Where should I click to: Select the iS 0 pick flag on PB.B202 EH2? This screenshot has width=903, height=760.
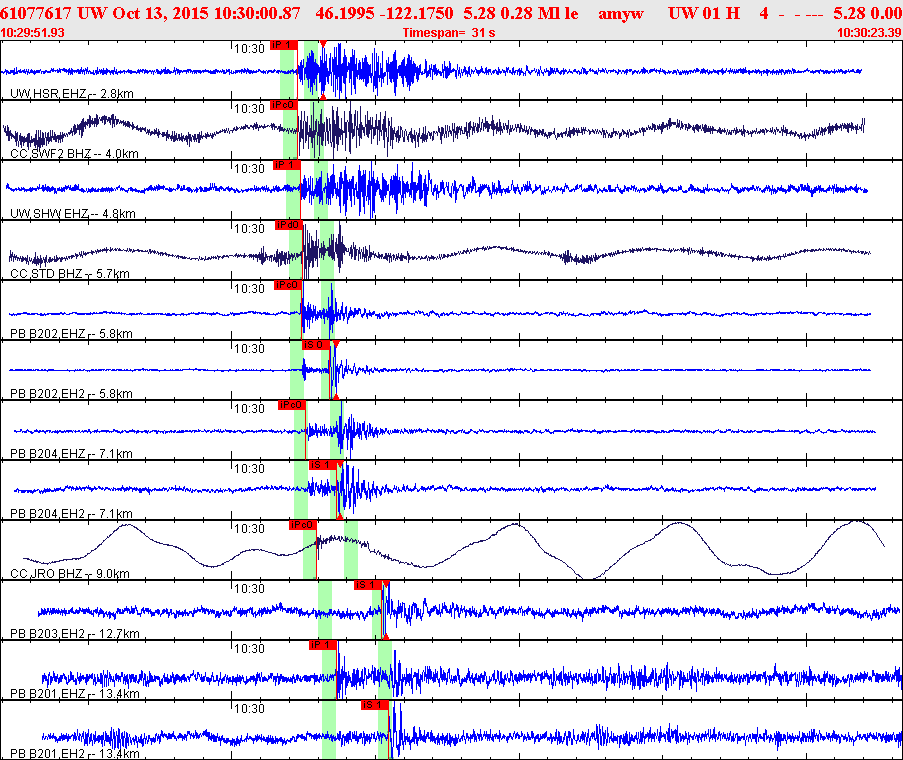pos(316,345)
